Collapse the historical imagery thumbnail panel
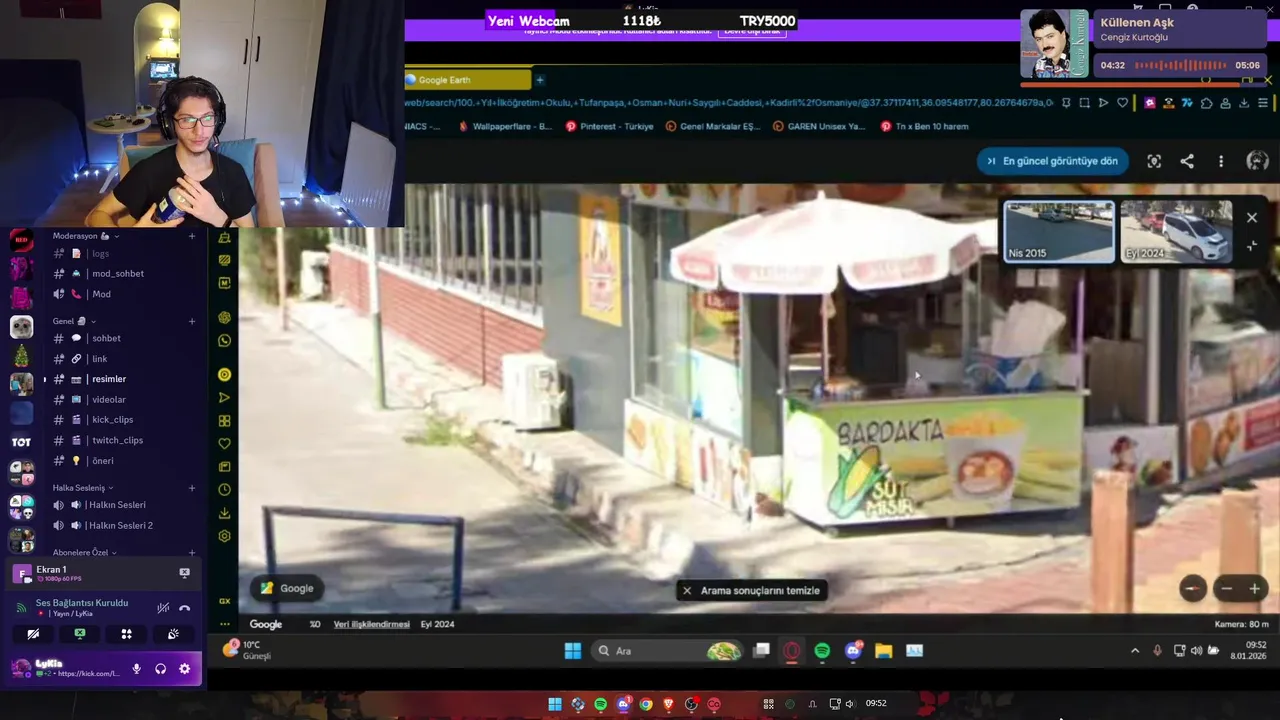This screenshot has width=1280, height=720. [1252, 246]
